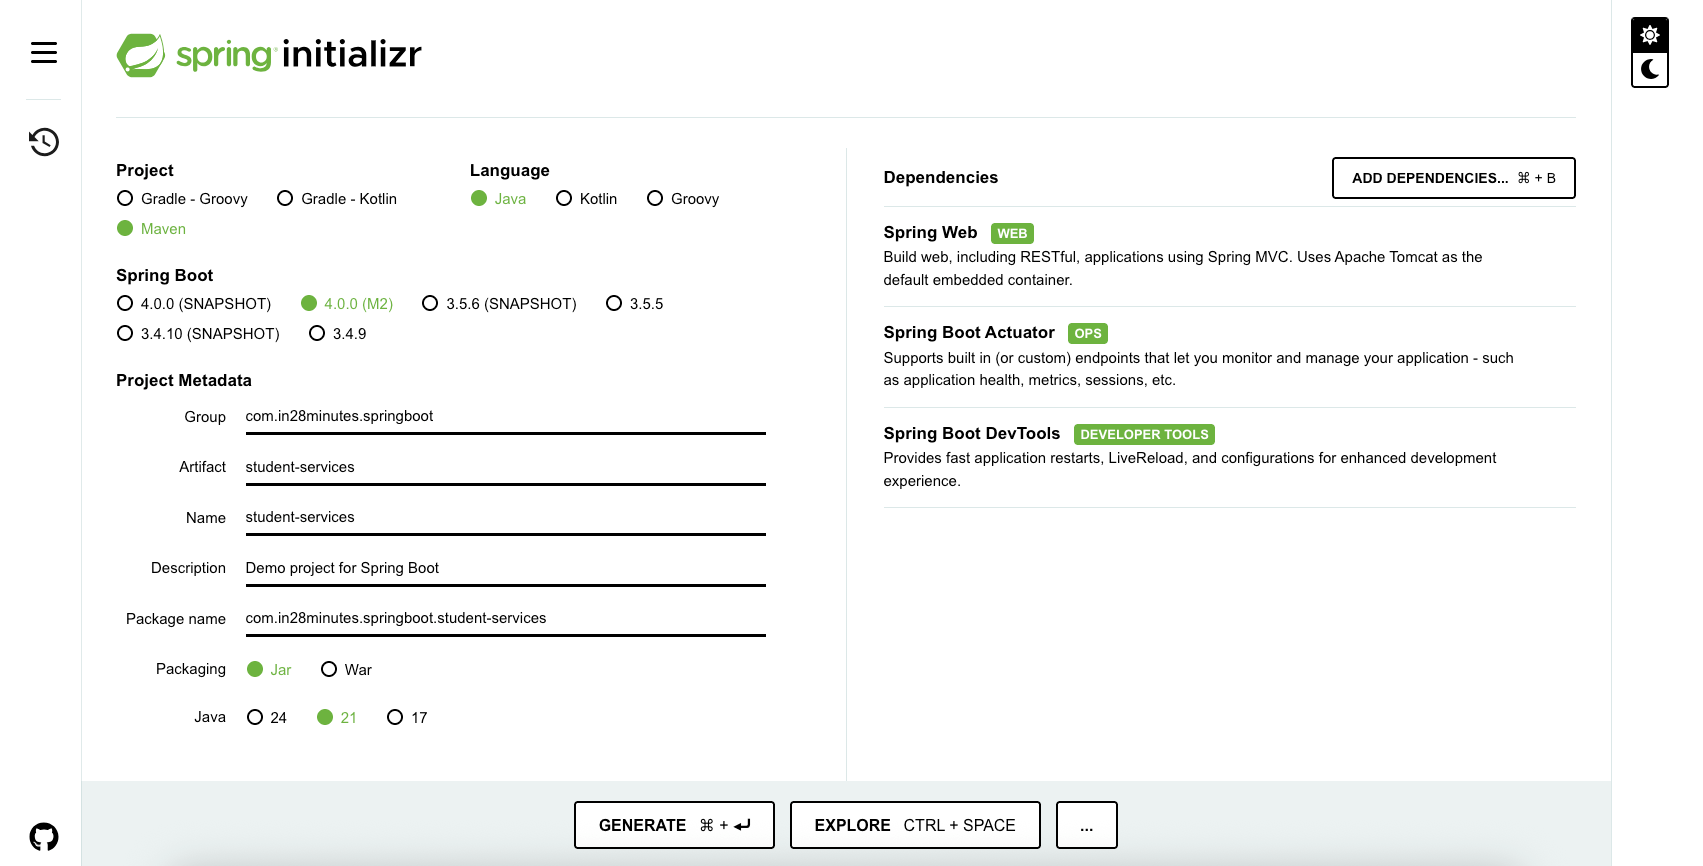This screenshot has height=866, width=1703.
Task: Open the Add Dependencies dialog
Action: pyautogui.click(x=1453, y=178)
